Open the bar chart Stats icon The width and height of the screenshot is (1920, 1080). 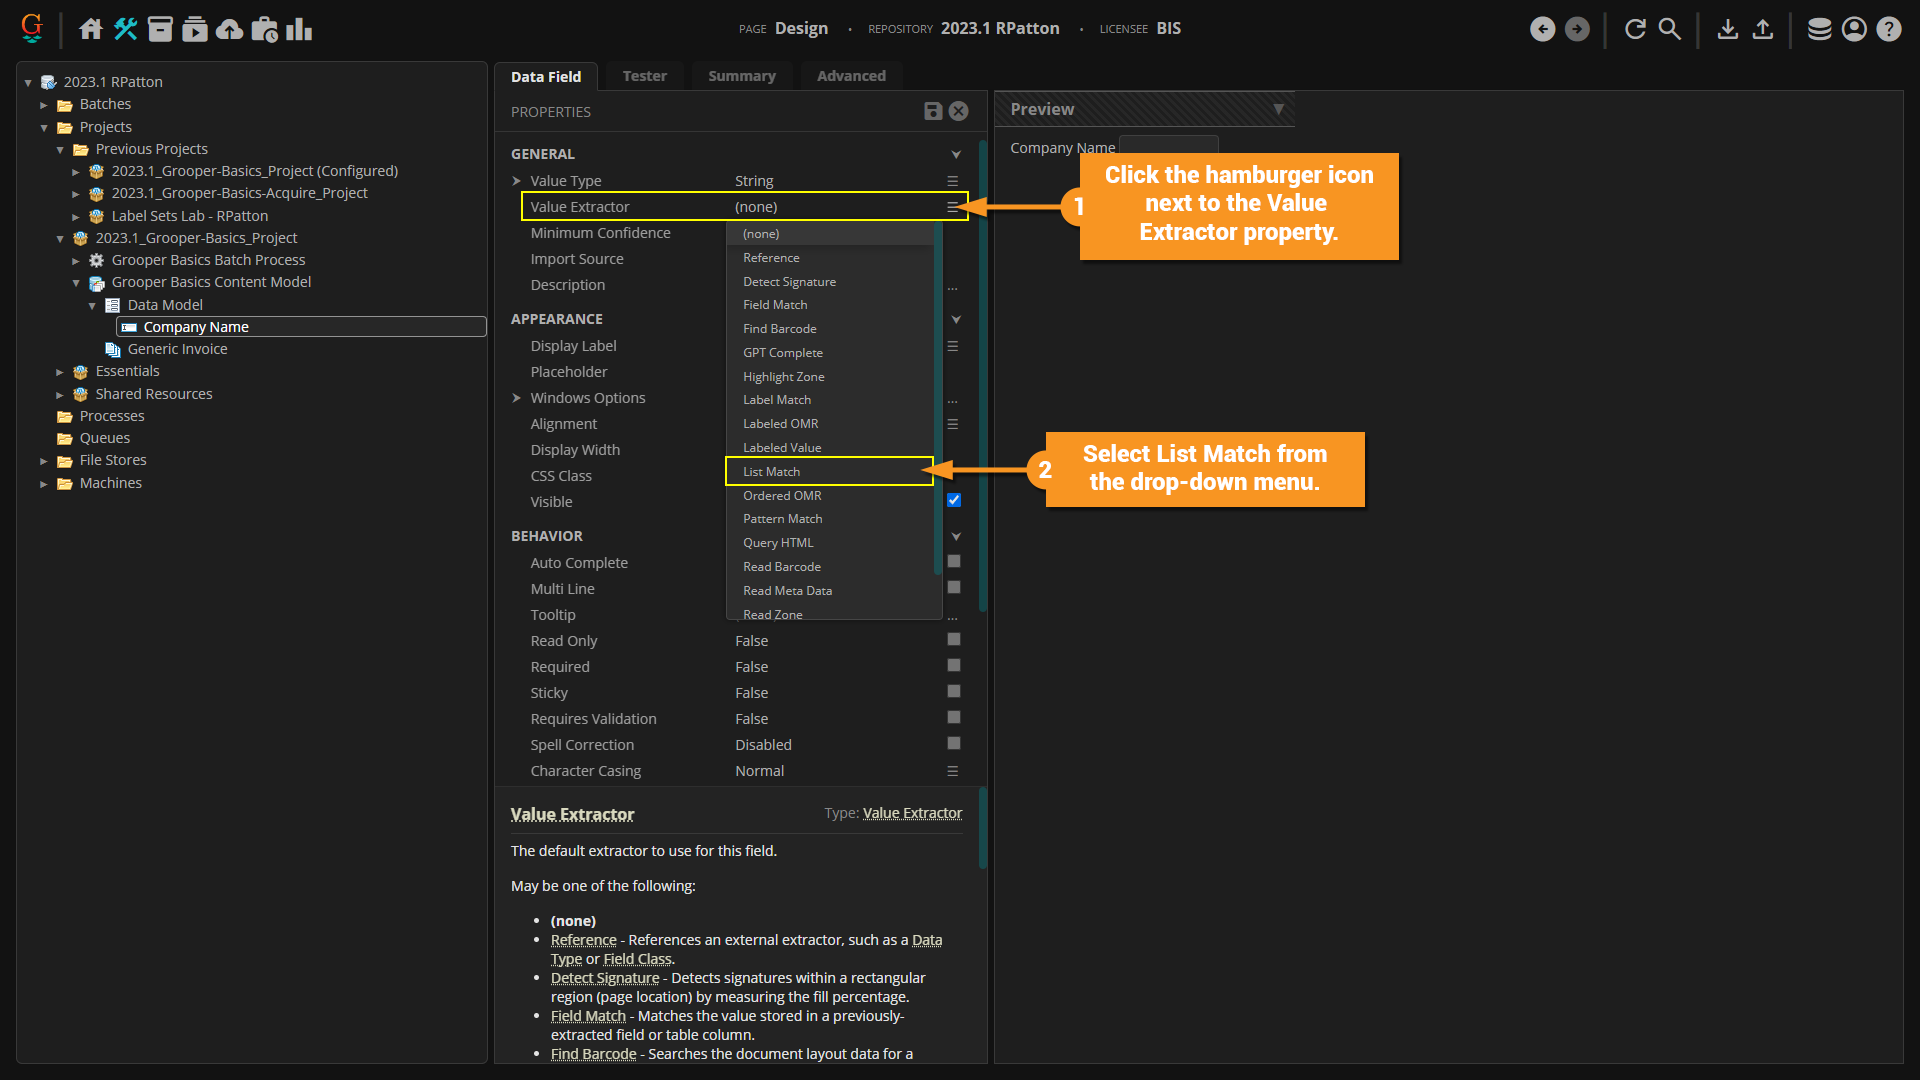299,29
